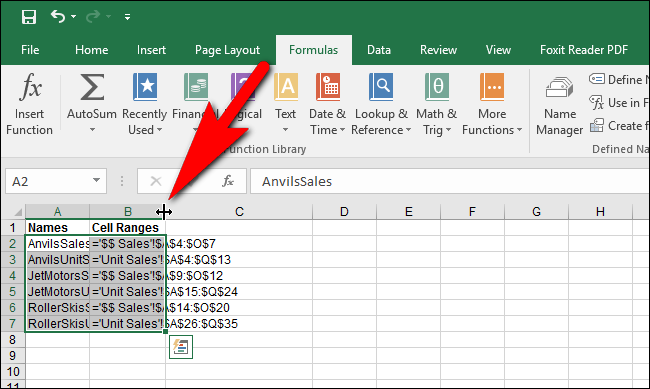Open the Customize Quick Access Toolbar dropdown
650x389 pixels.
[x=127, y=17]
